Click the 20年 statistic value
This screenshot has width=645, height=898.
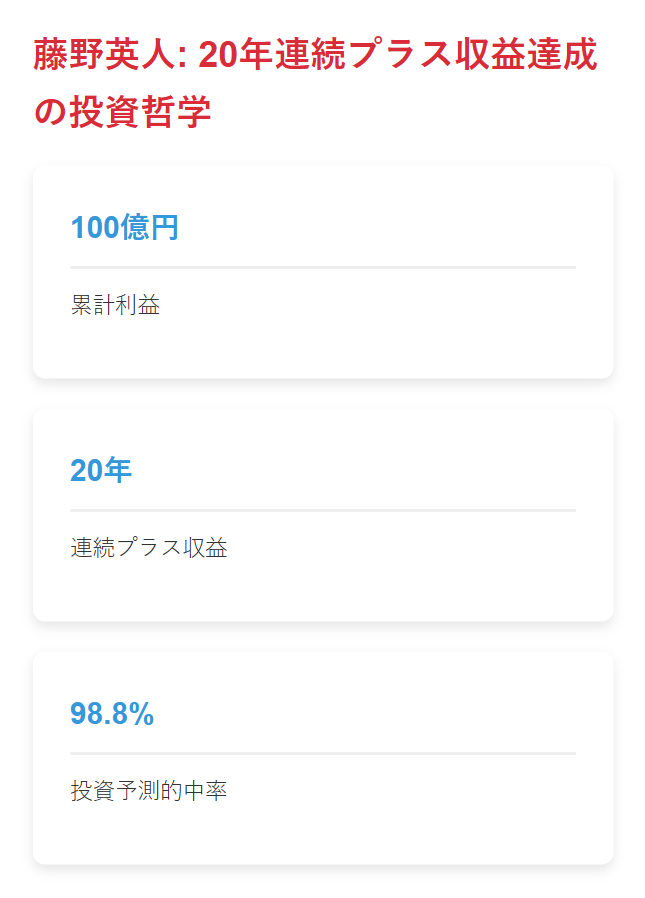[101, 470]
